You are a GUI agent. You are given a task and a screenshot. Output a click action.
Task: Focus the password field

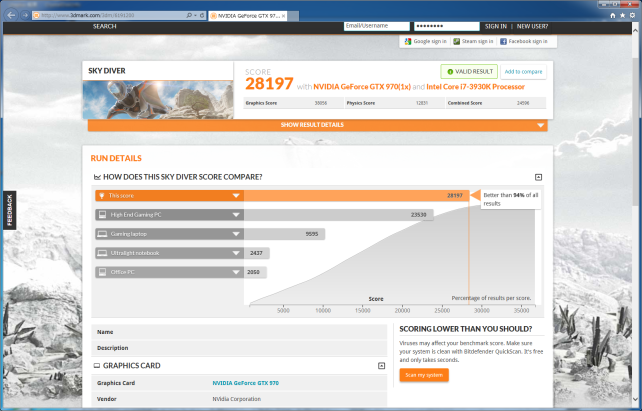[x=447, y=26]
